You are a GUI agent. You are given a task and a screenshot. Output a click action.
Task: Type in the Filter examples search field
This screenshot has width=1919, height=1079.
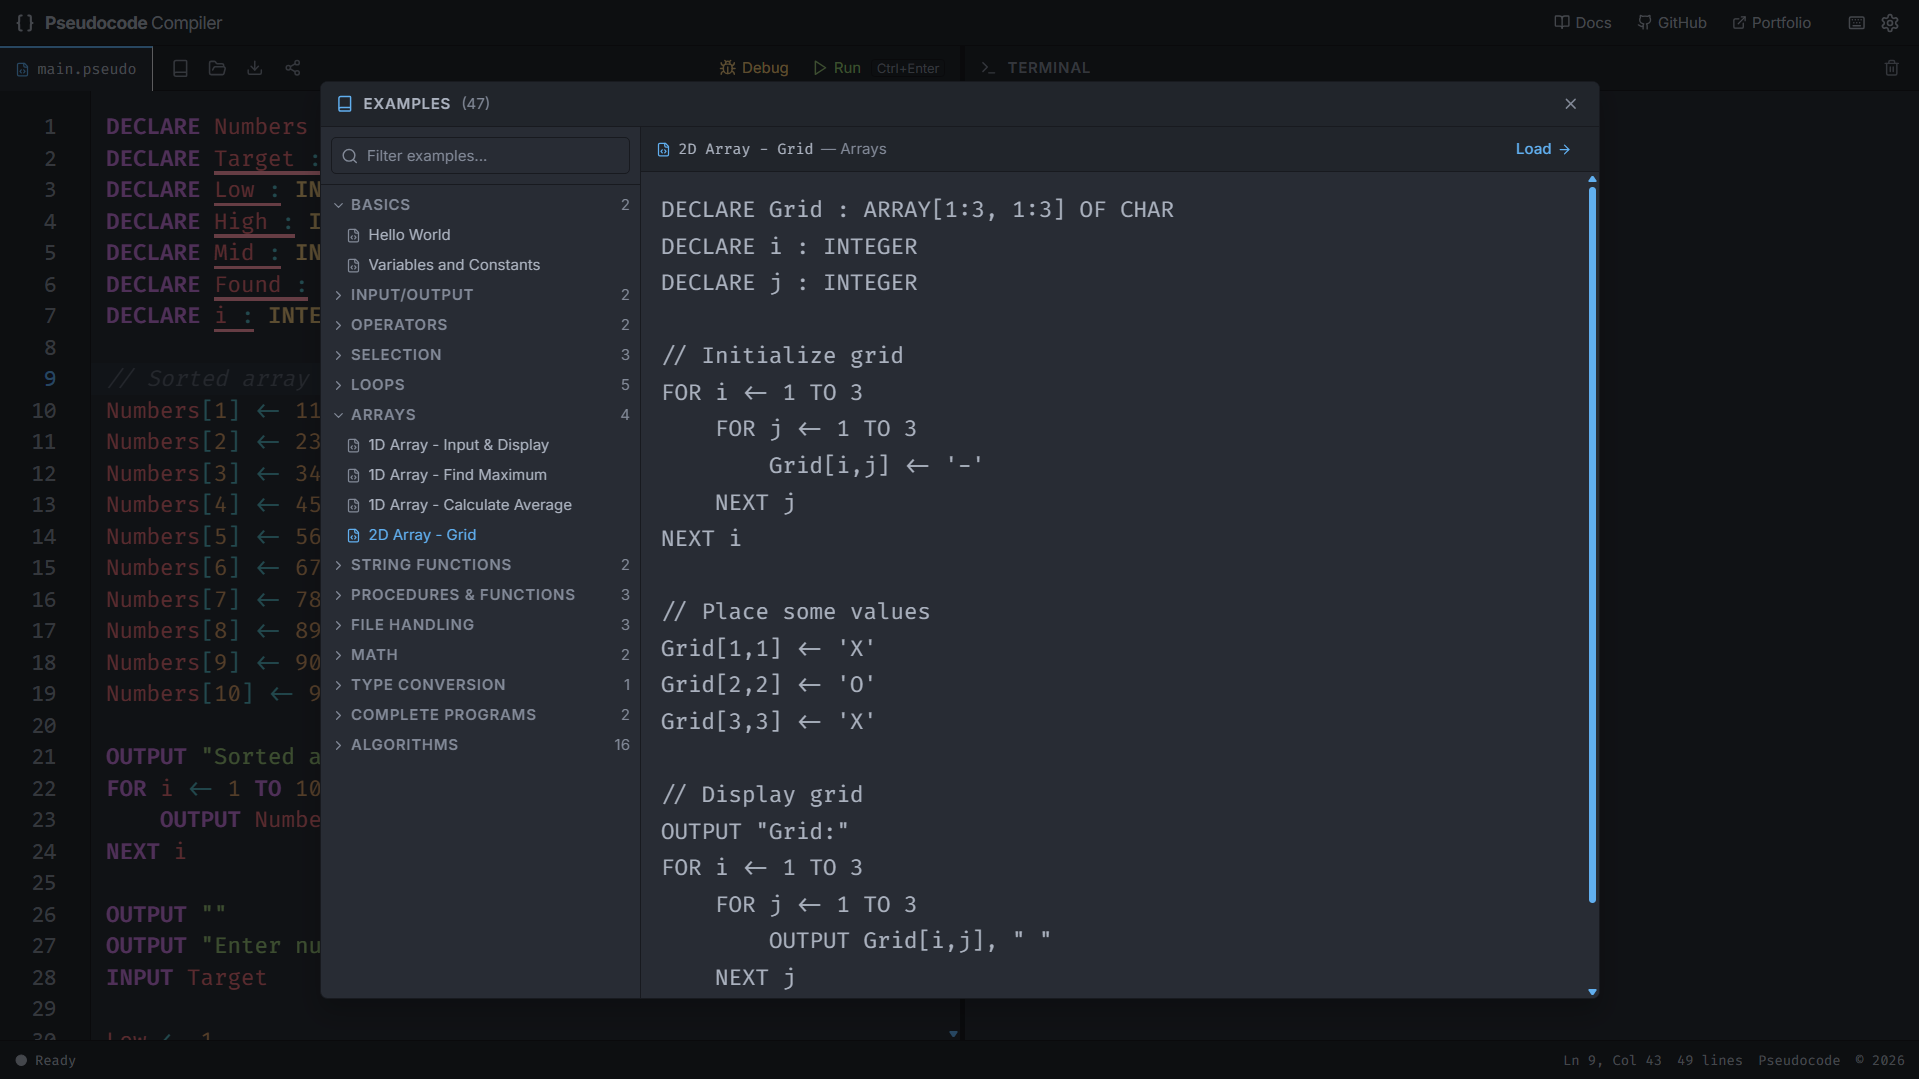click(x=480, y=155)
